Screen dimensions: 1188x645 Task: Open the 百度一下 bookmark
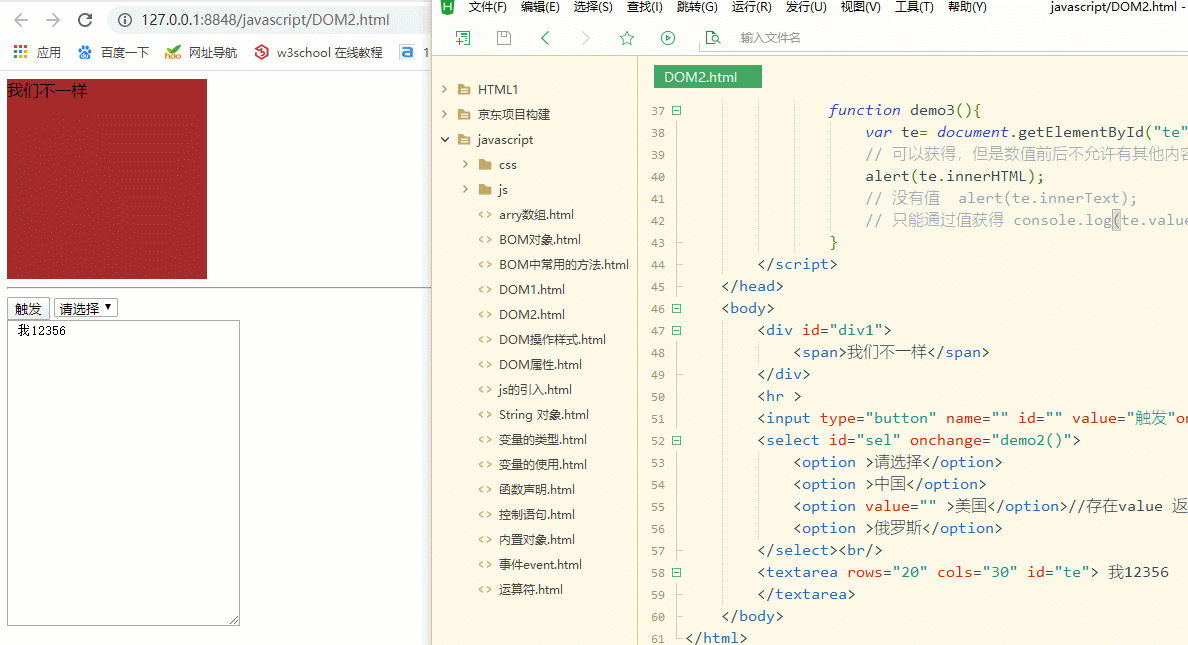[x=113, y=52]
